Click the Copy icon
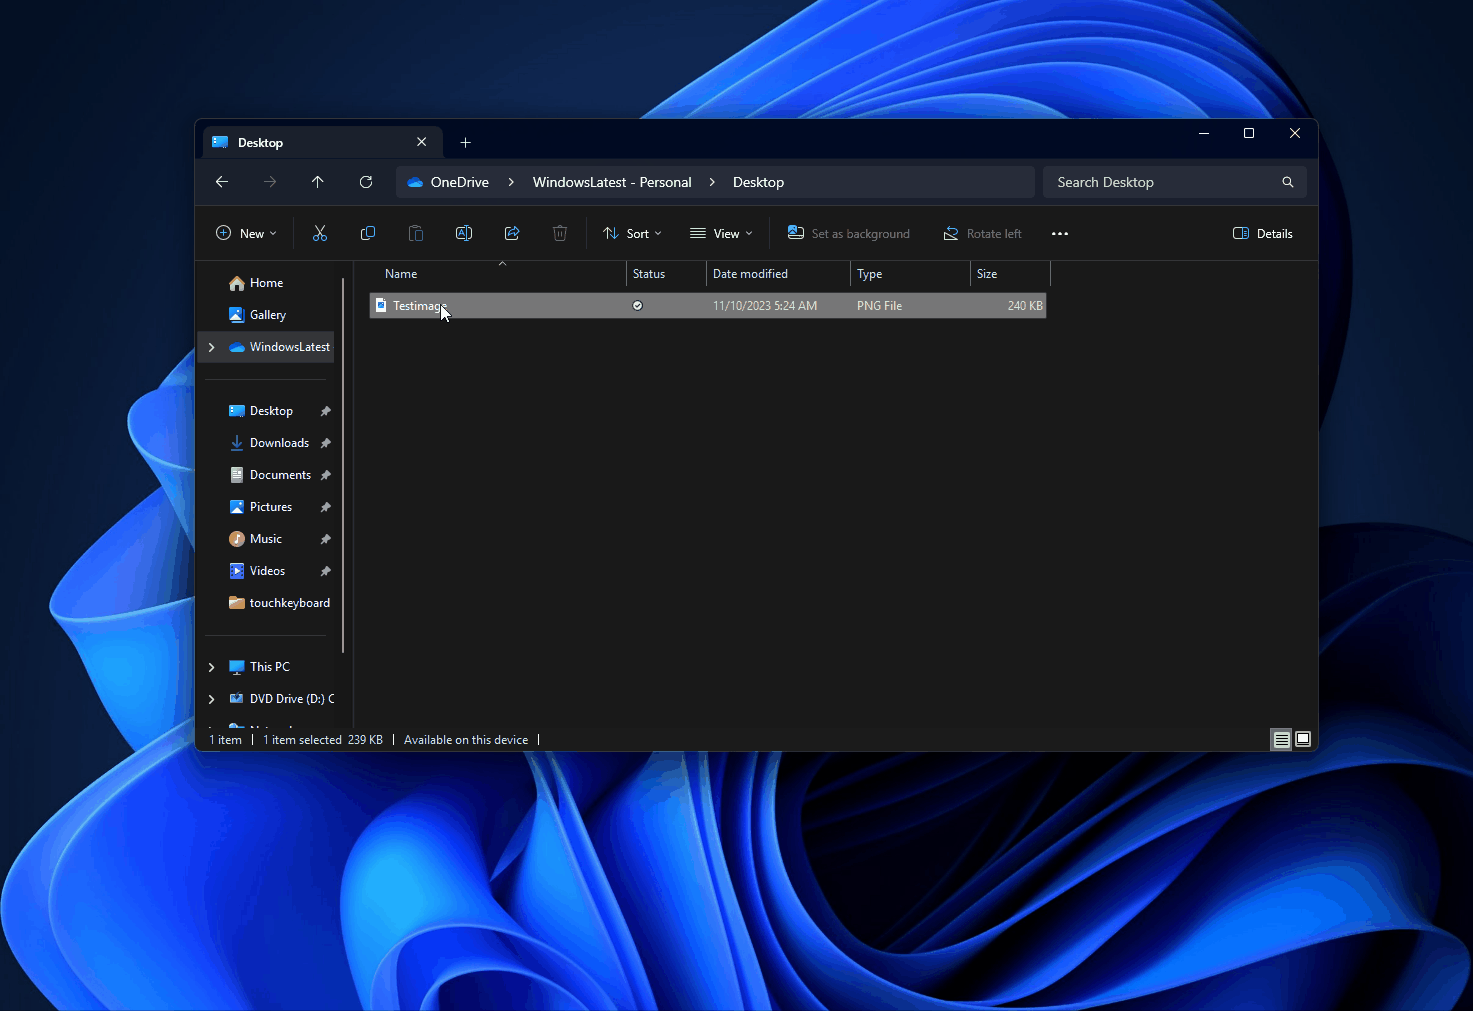The image size is (1473, 1011). click(367, 232)
